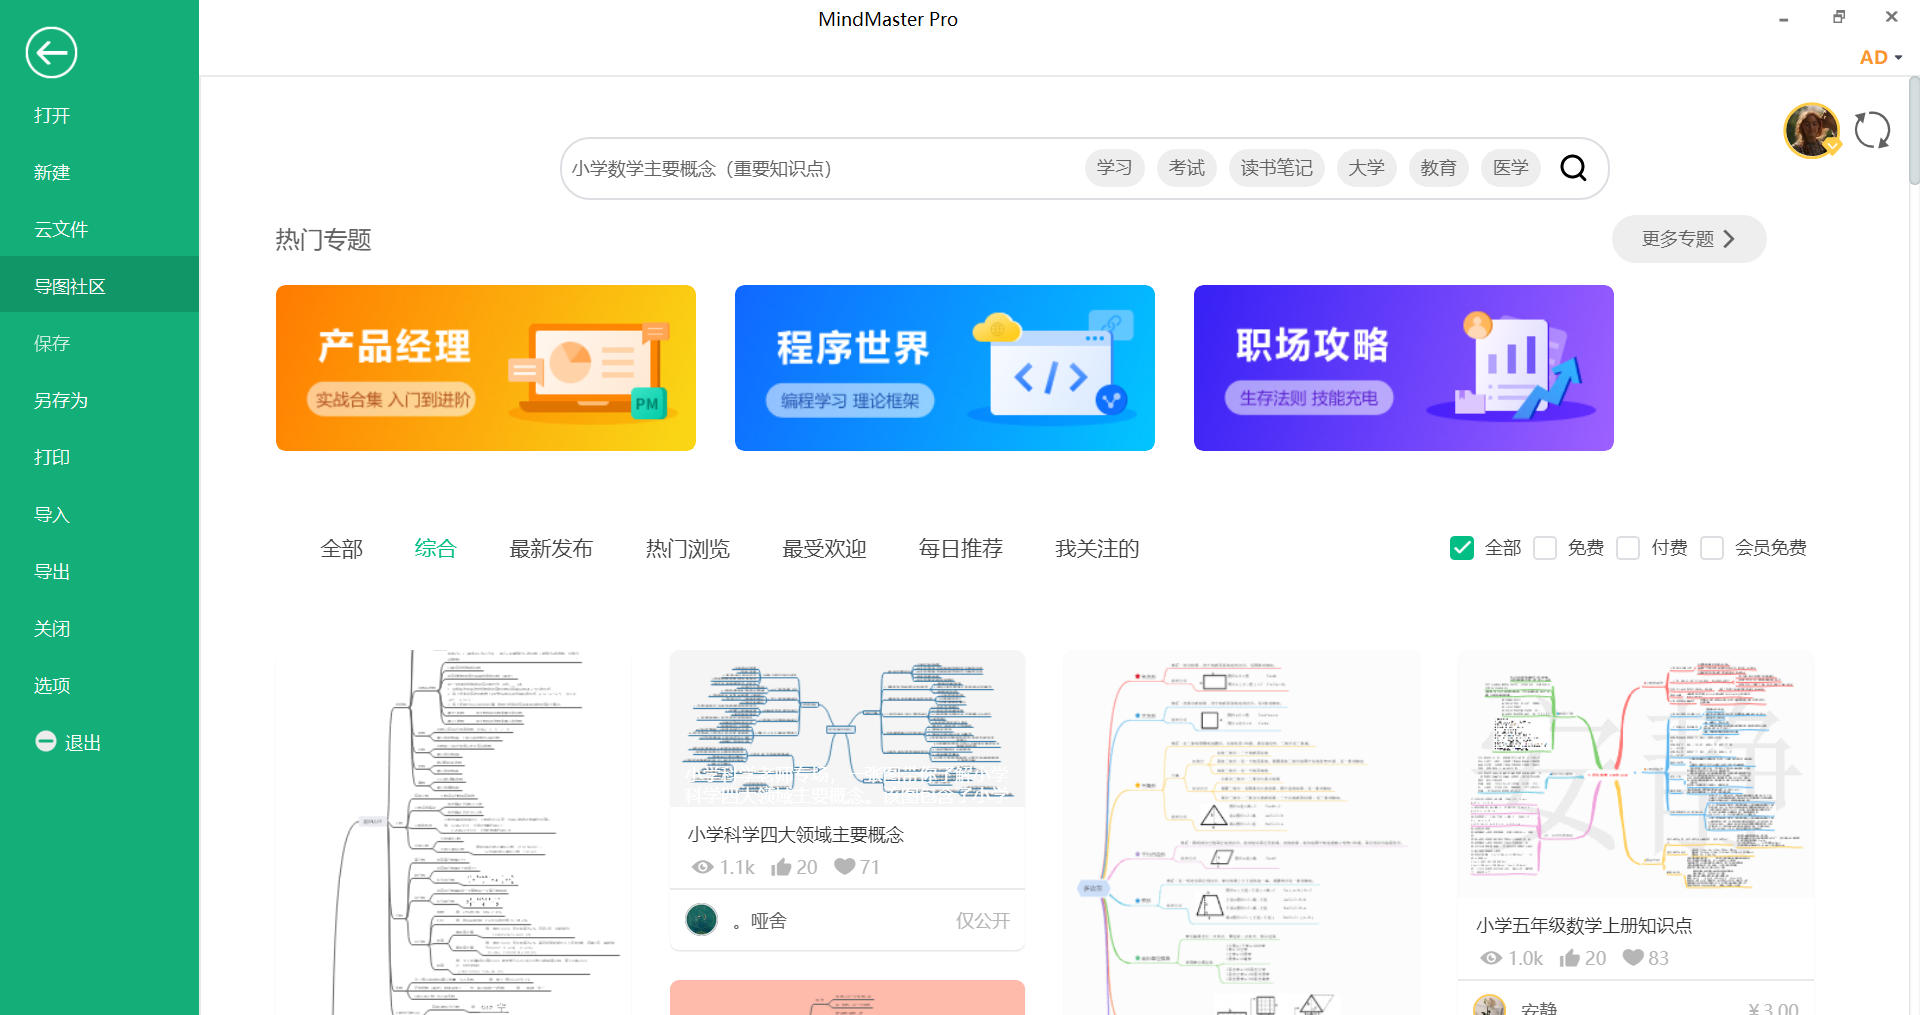The image size is (1920, 1015).
Task: Click heart icon on 小学五年级数学上册知识点
Action: click(1633, 957)
